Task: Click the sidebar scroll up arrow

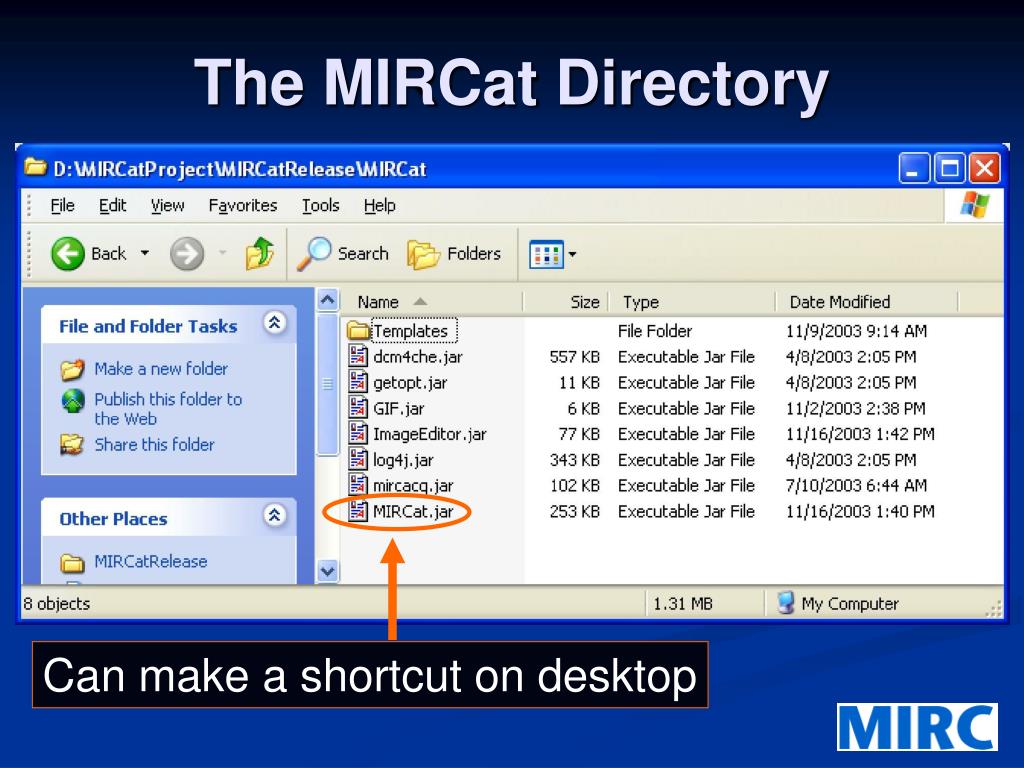Action: point(328,300)
